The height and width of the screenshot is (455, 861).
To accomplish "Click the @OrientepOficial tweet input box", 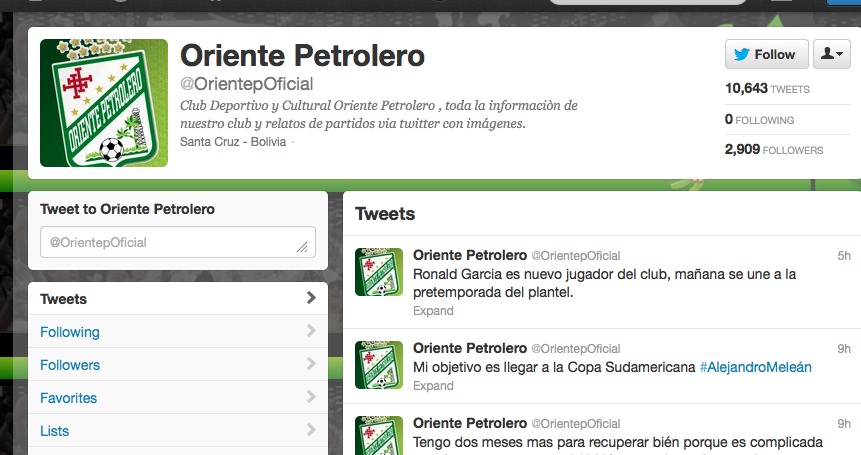I will [178, 242].
